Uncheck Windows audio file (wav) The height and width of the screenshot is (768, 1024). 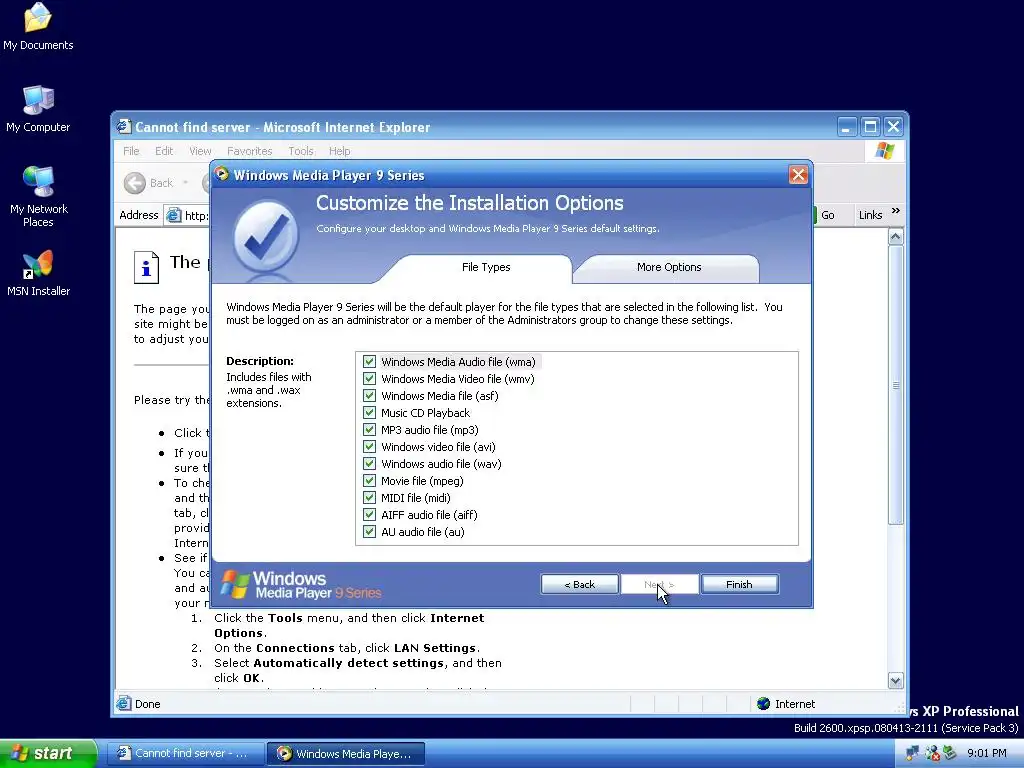(370, 464)
